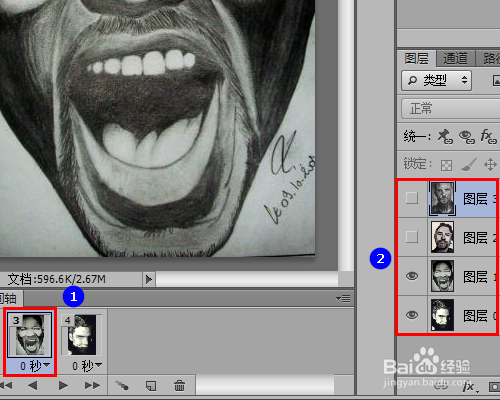Open the 正常 blend mode dropdown
The width and height of the screenshot is (500, 400).
450,109
